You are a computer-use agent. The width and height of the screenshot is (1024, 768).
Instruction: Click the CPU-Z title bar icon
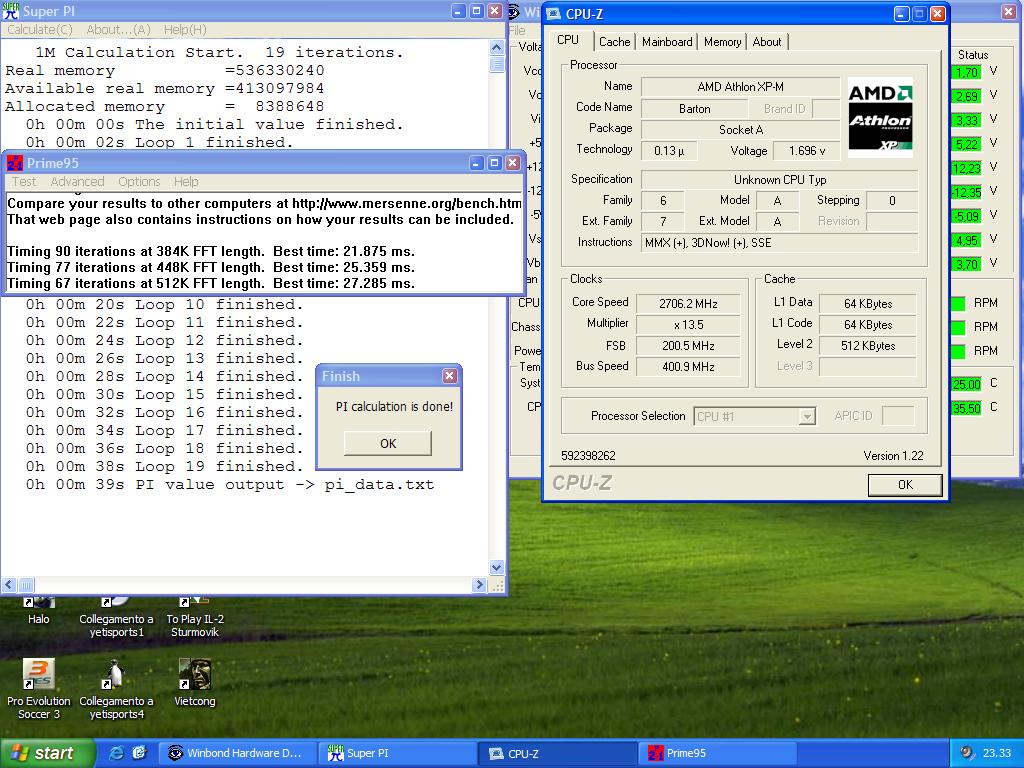coord(553,13)
